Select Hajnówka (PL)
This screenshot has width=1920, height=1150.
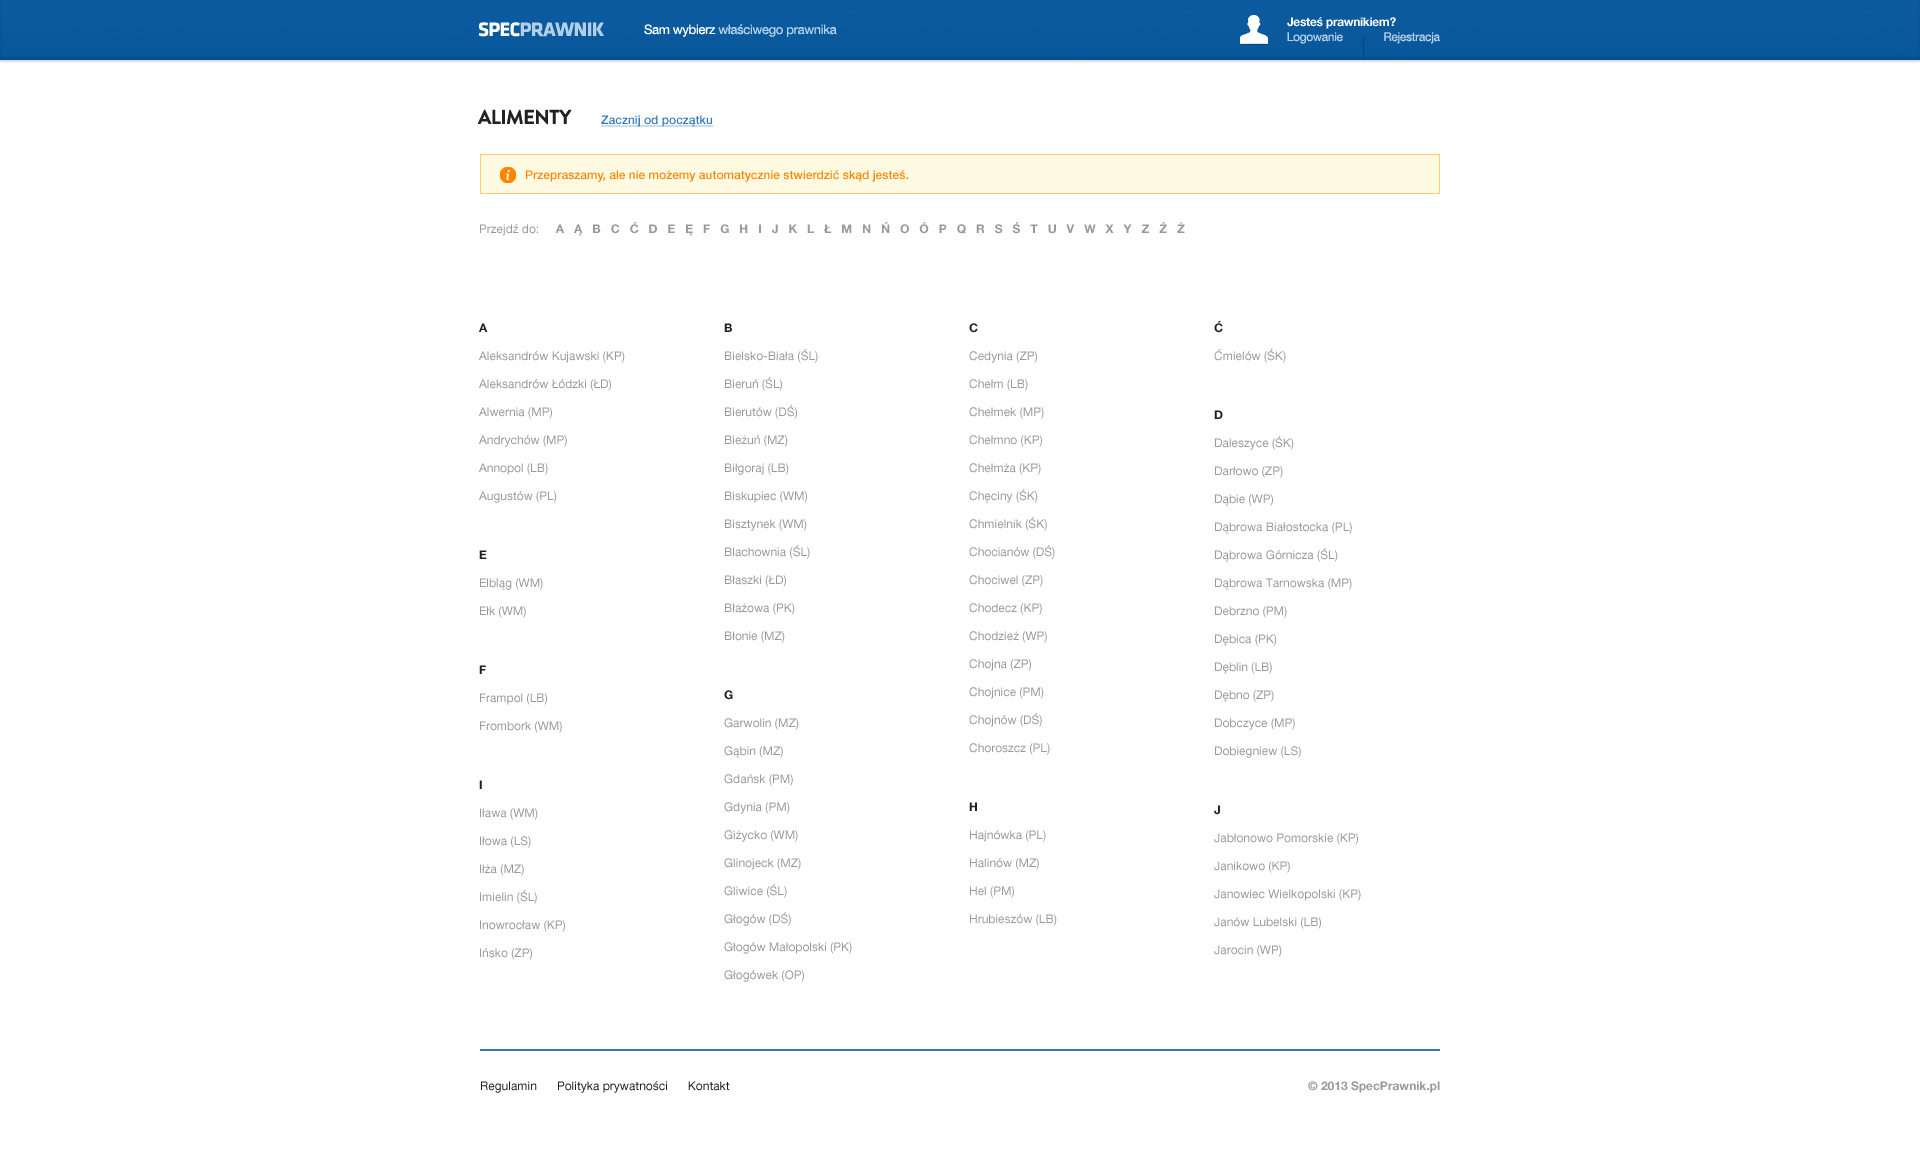click(1008, 835)
